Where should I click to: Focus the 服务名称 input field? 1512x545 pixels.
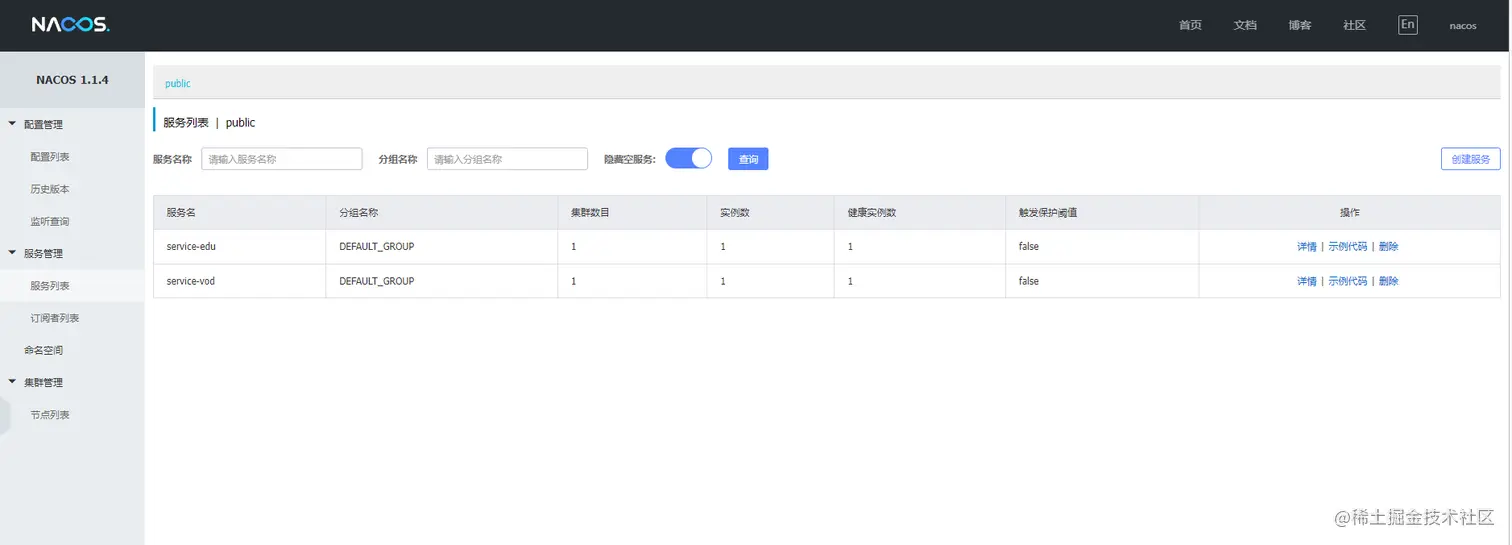(281, 159)
